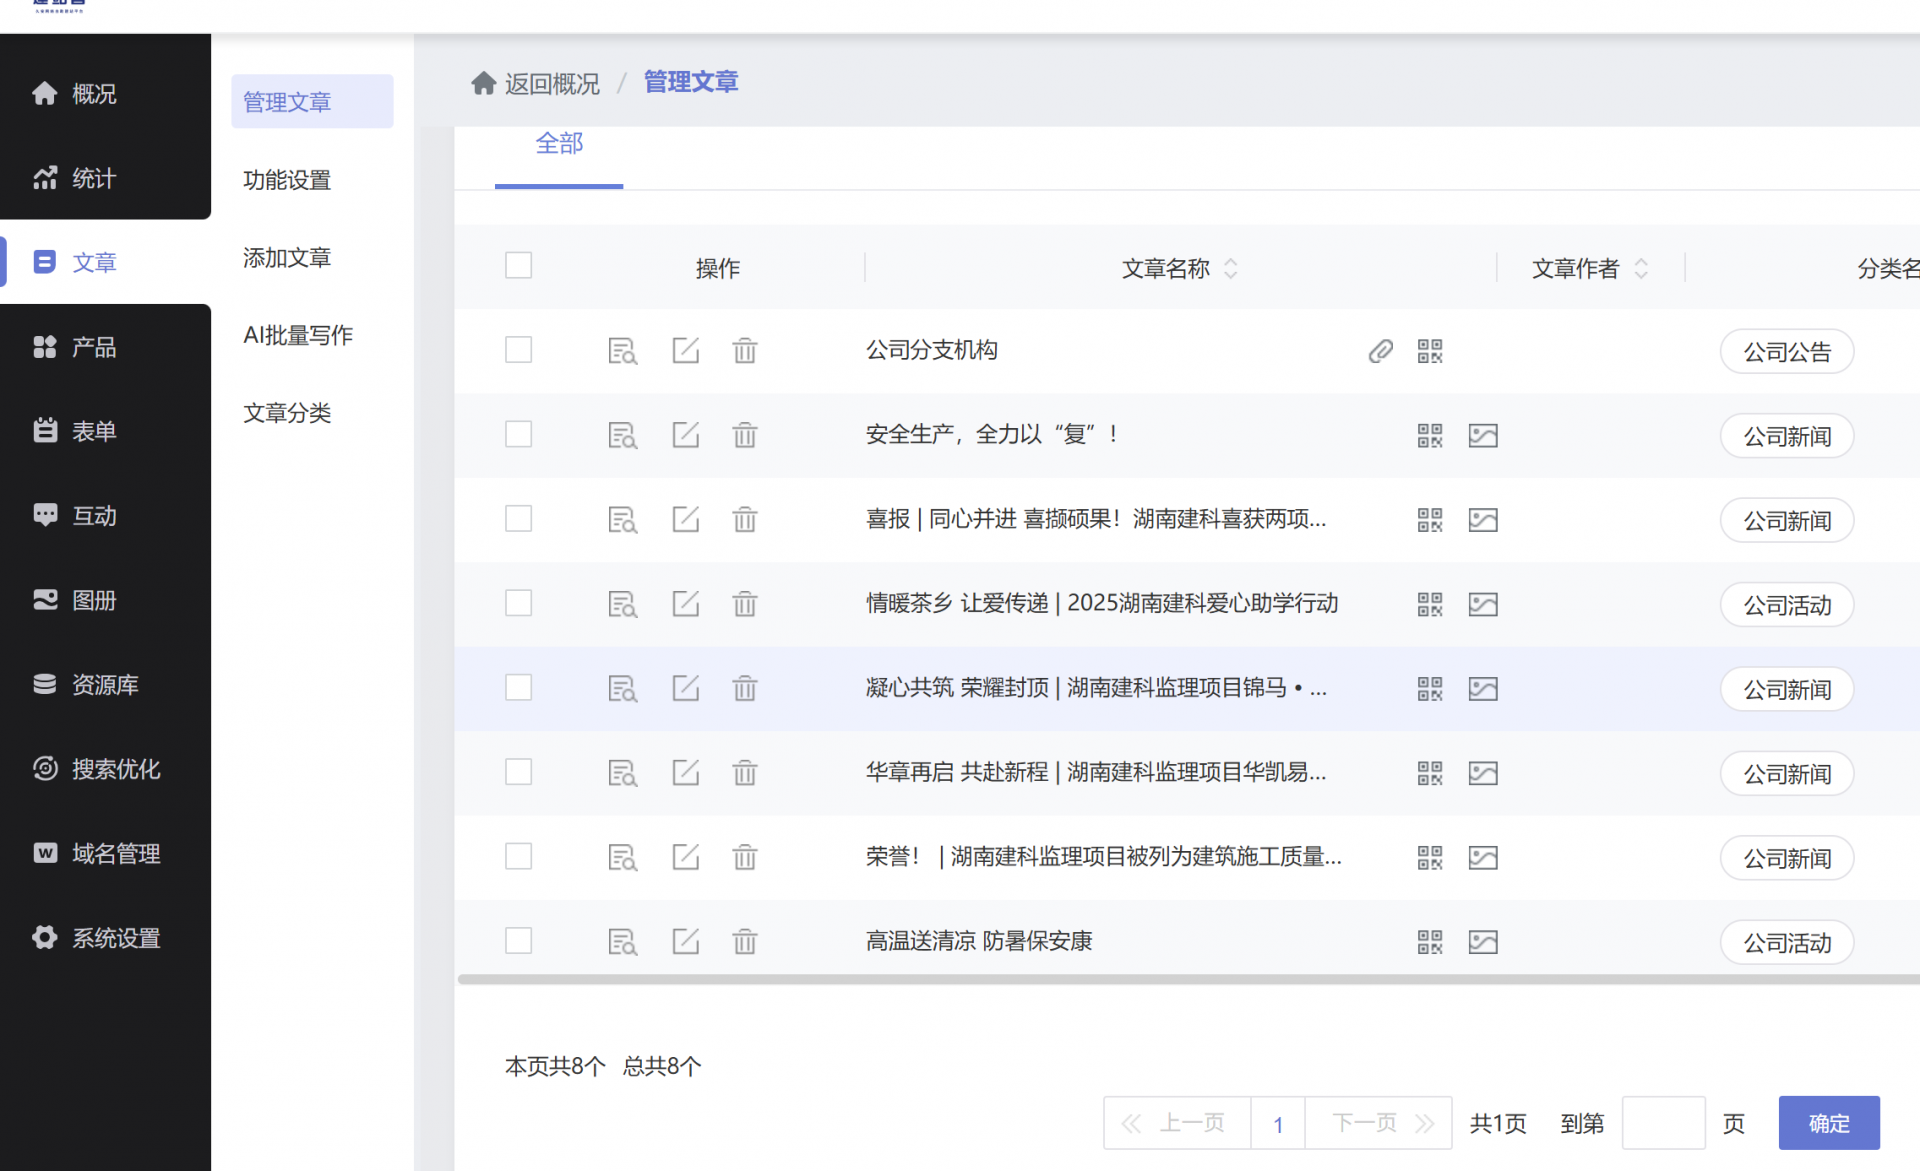Click the 上一页 button

pyautogui.click(x=1177, y=1123)
